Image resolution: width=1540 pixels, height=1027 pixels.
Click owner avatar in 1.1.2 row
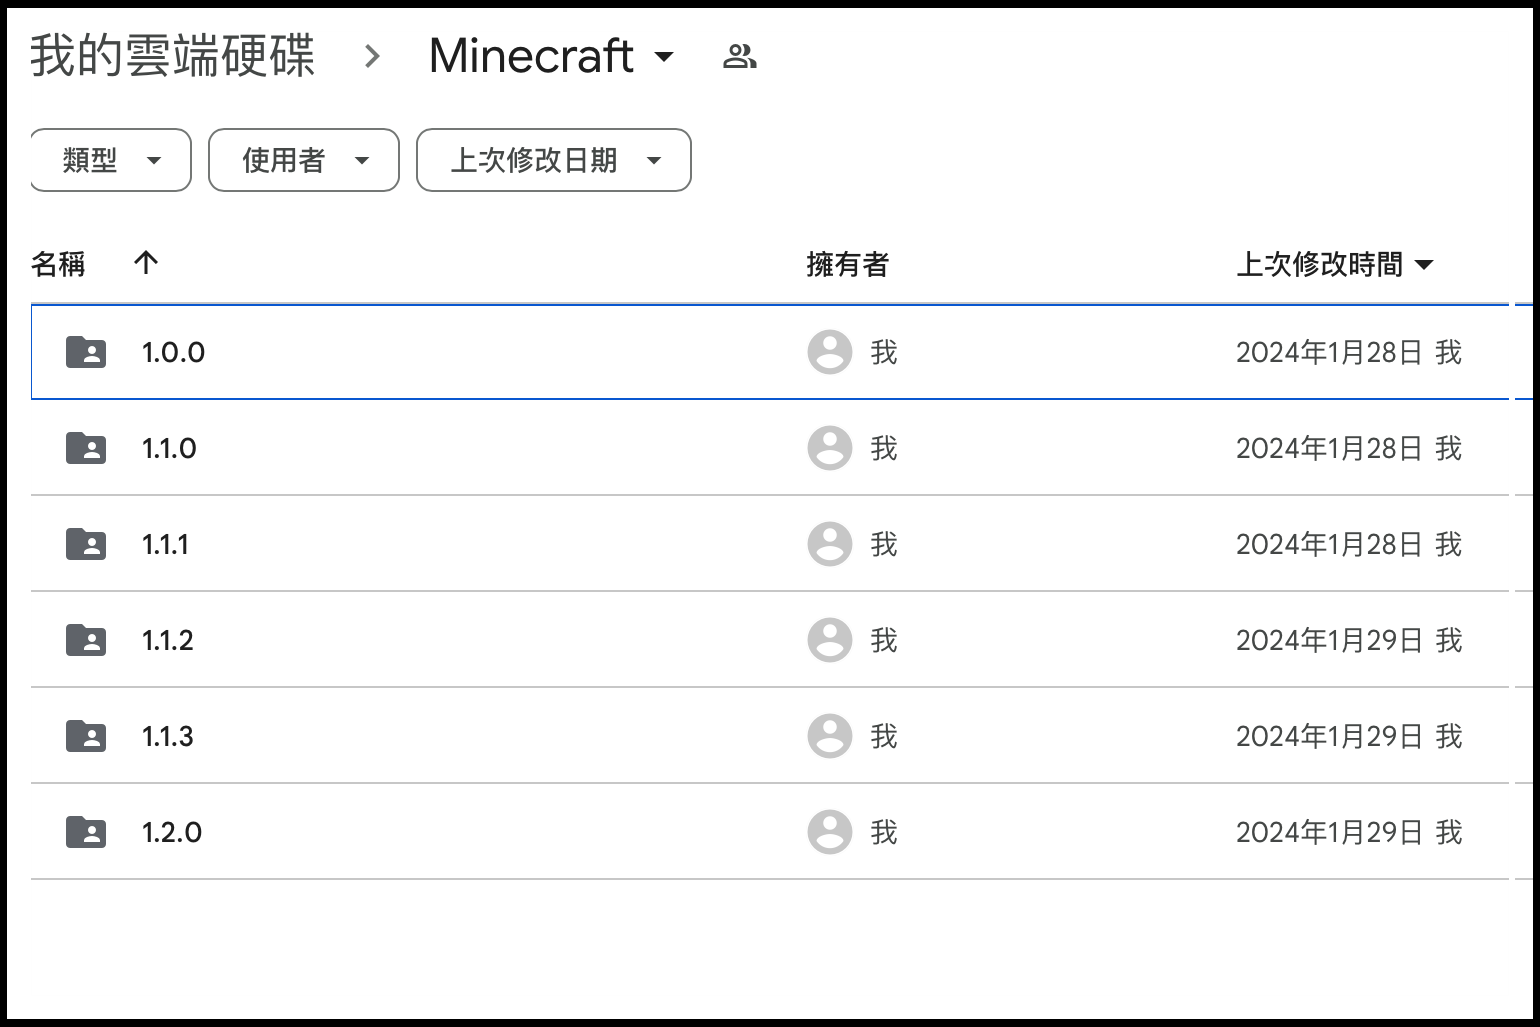pos(830,640)
